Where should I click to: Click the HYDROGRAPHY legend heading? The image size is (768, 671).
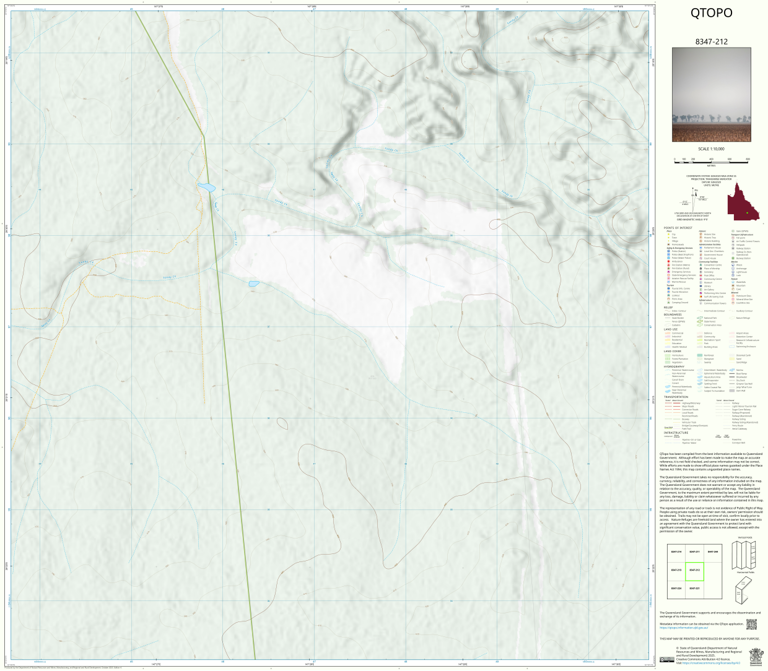coord(674,366)
